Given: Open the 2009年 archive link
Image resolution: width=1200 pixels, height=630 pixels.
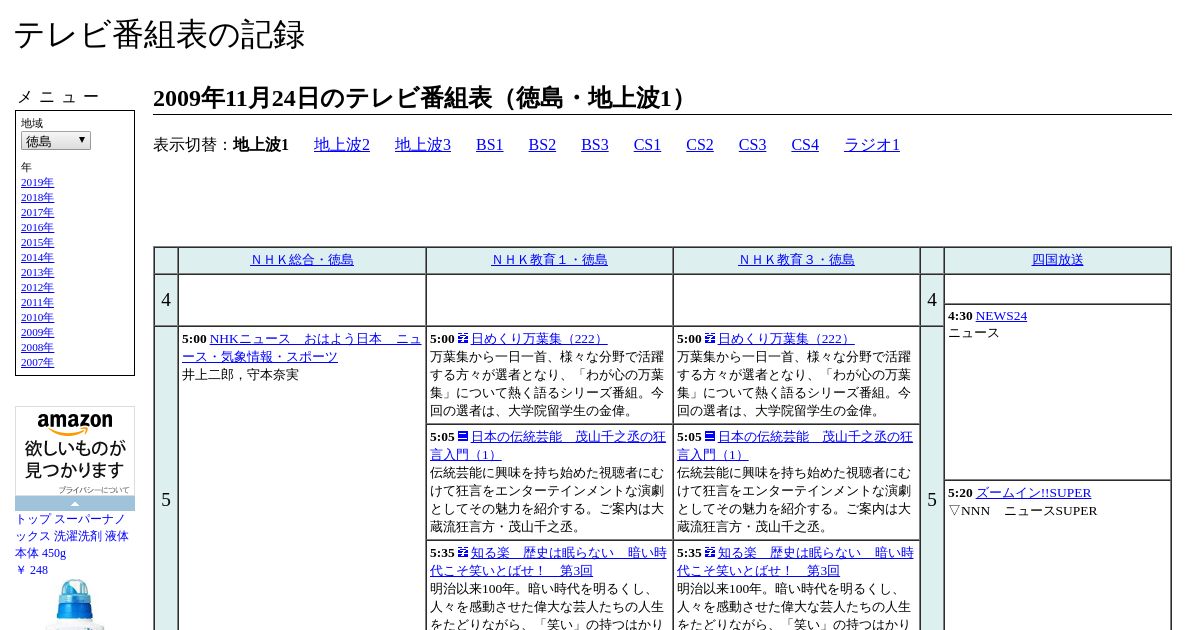Looking at the screenshot, I should [37, 332].
